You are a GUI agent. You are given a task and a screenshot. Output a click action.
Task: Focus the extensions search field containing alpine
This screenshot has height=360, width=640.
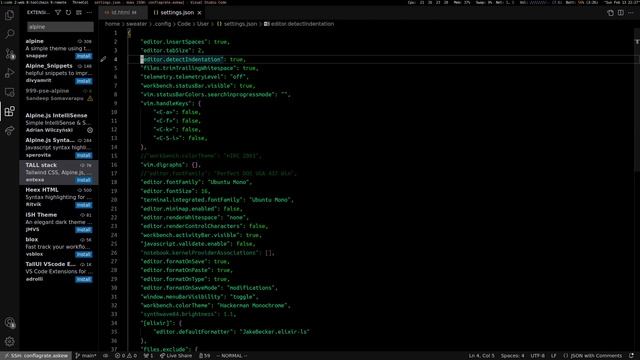click(60, 27)
